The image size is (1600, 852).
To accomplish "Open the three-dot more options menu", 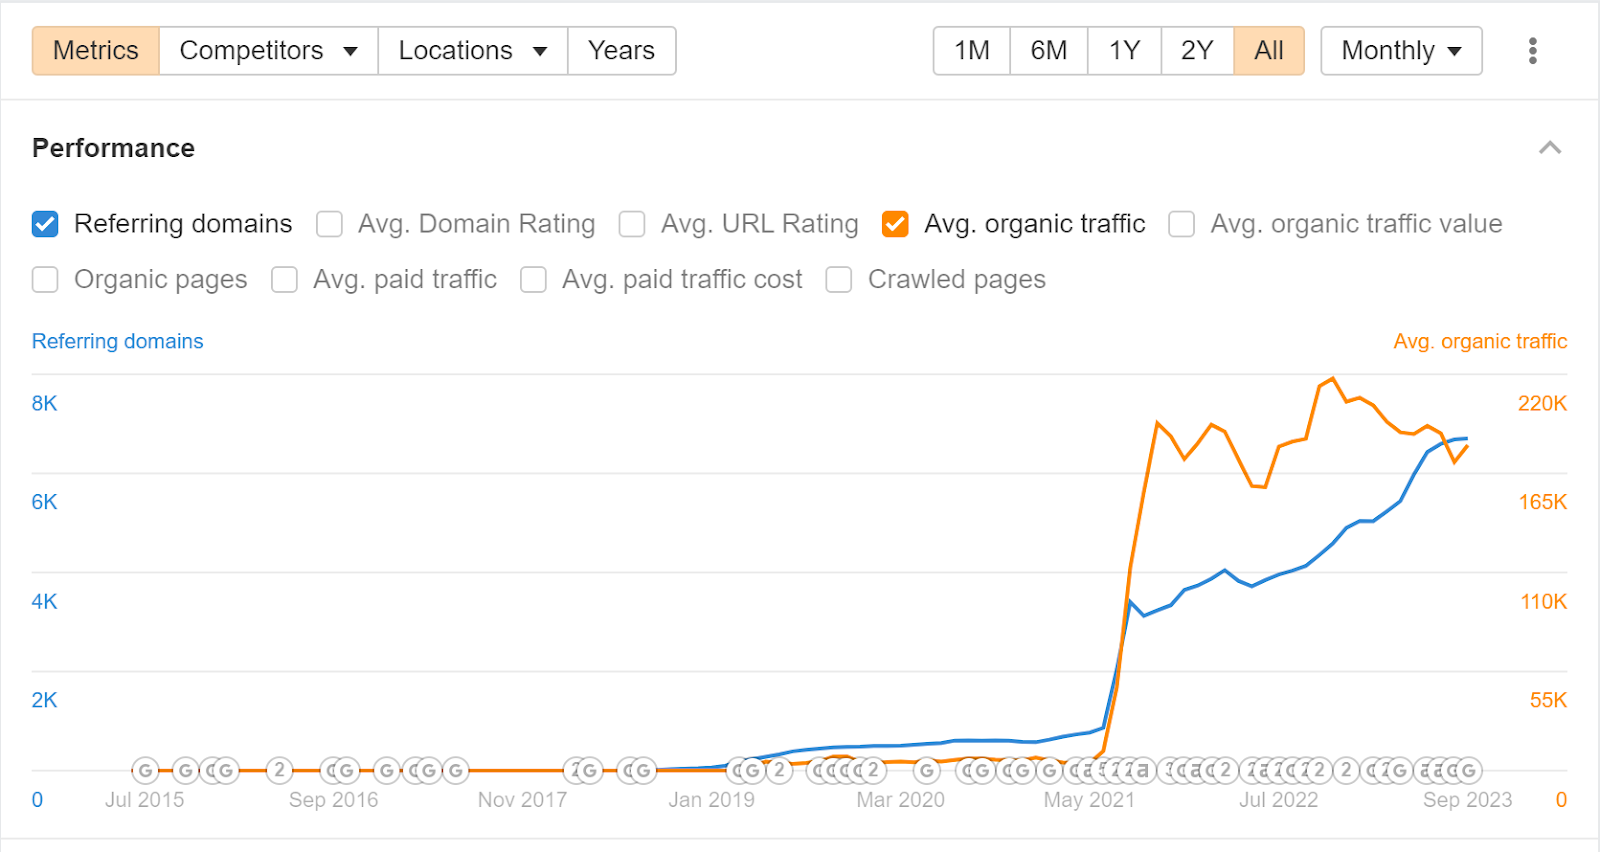I will click(x=1532, y=51).
